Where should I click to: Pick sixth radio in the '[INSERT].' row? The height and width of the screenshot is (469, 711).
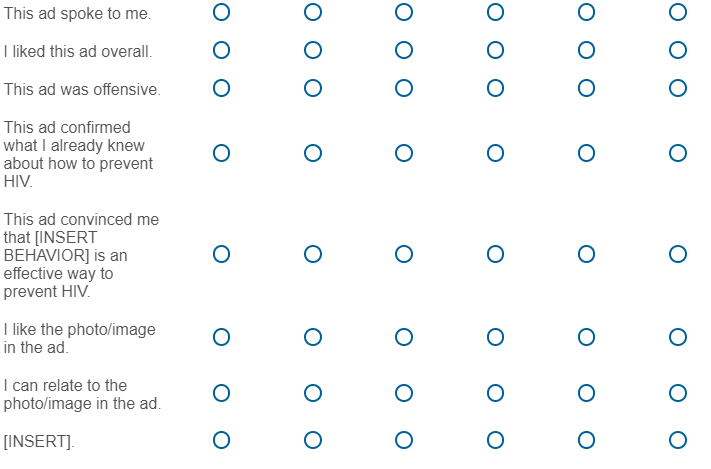coord(678,440)
